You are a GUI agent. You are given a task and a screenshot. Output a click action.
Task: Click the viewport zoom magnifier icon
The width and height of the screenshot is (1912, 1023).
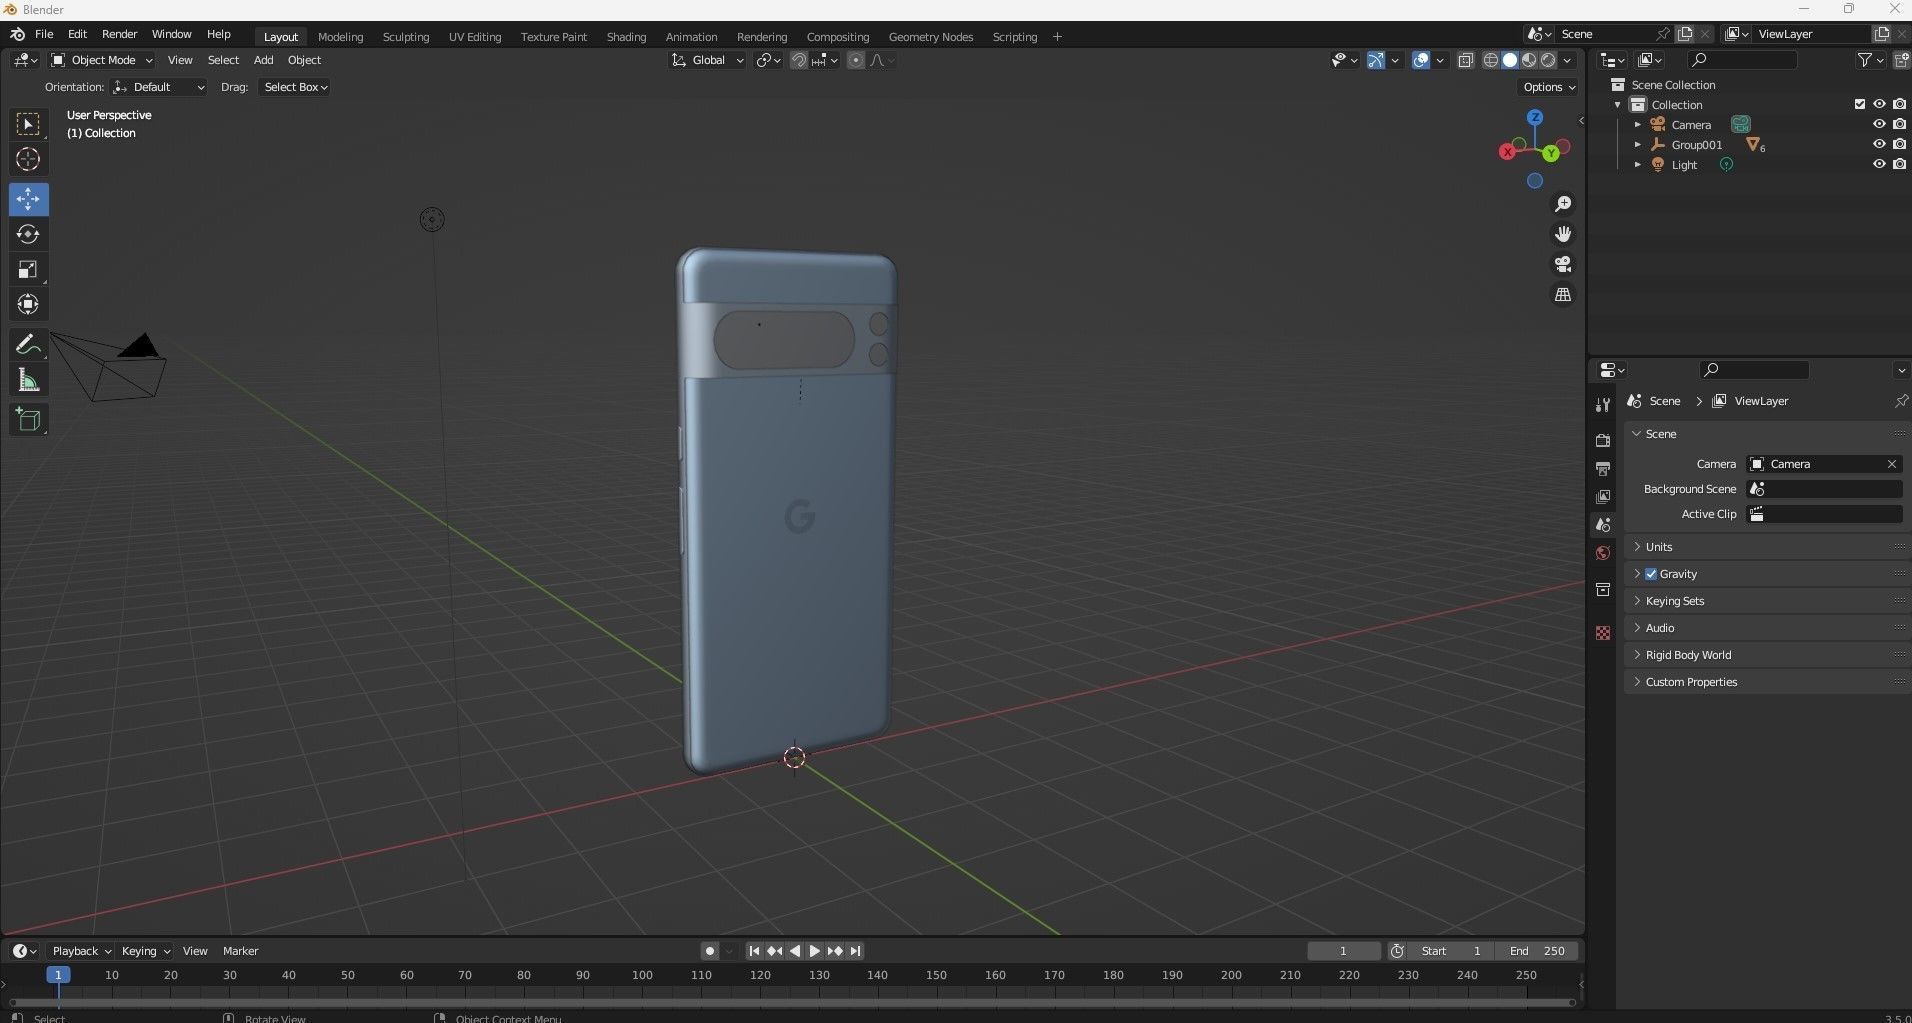(x=1563, y=204)
